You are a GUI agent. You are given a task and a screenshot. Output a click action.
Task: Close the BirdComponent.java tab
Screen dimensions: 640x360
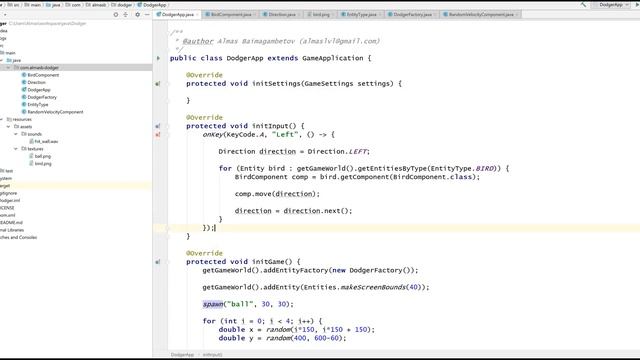[x=255, y=15]
